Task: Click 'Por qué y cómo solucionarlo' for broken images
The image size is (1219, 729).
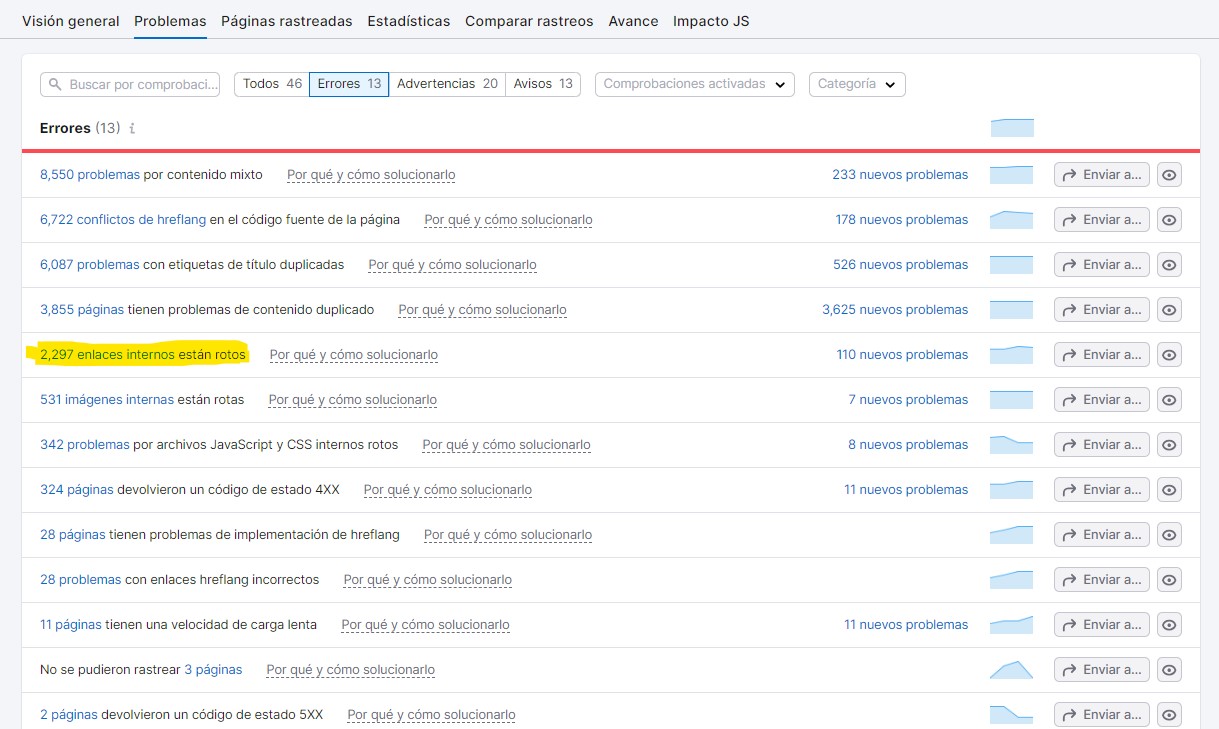Action: coord(352,399)
